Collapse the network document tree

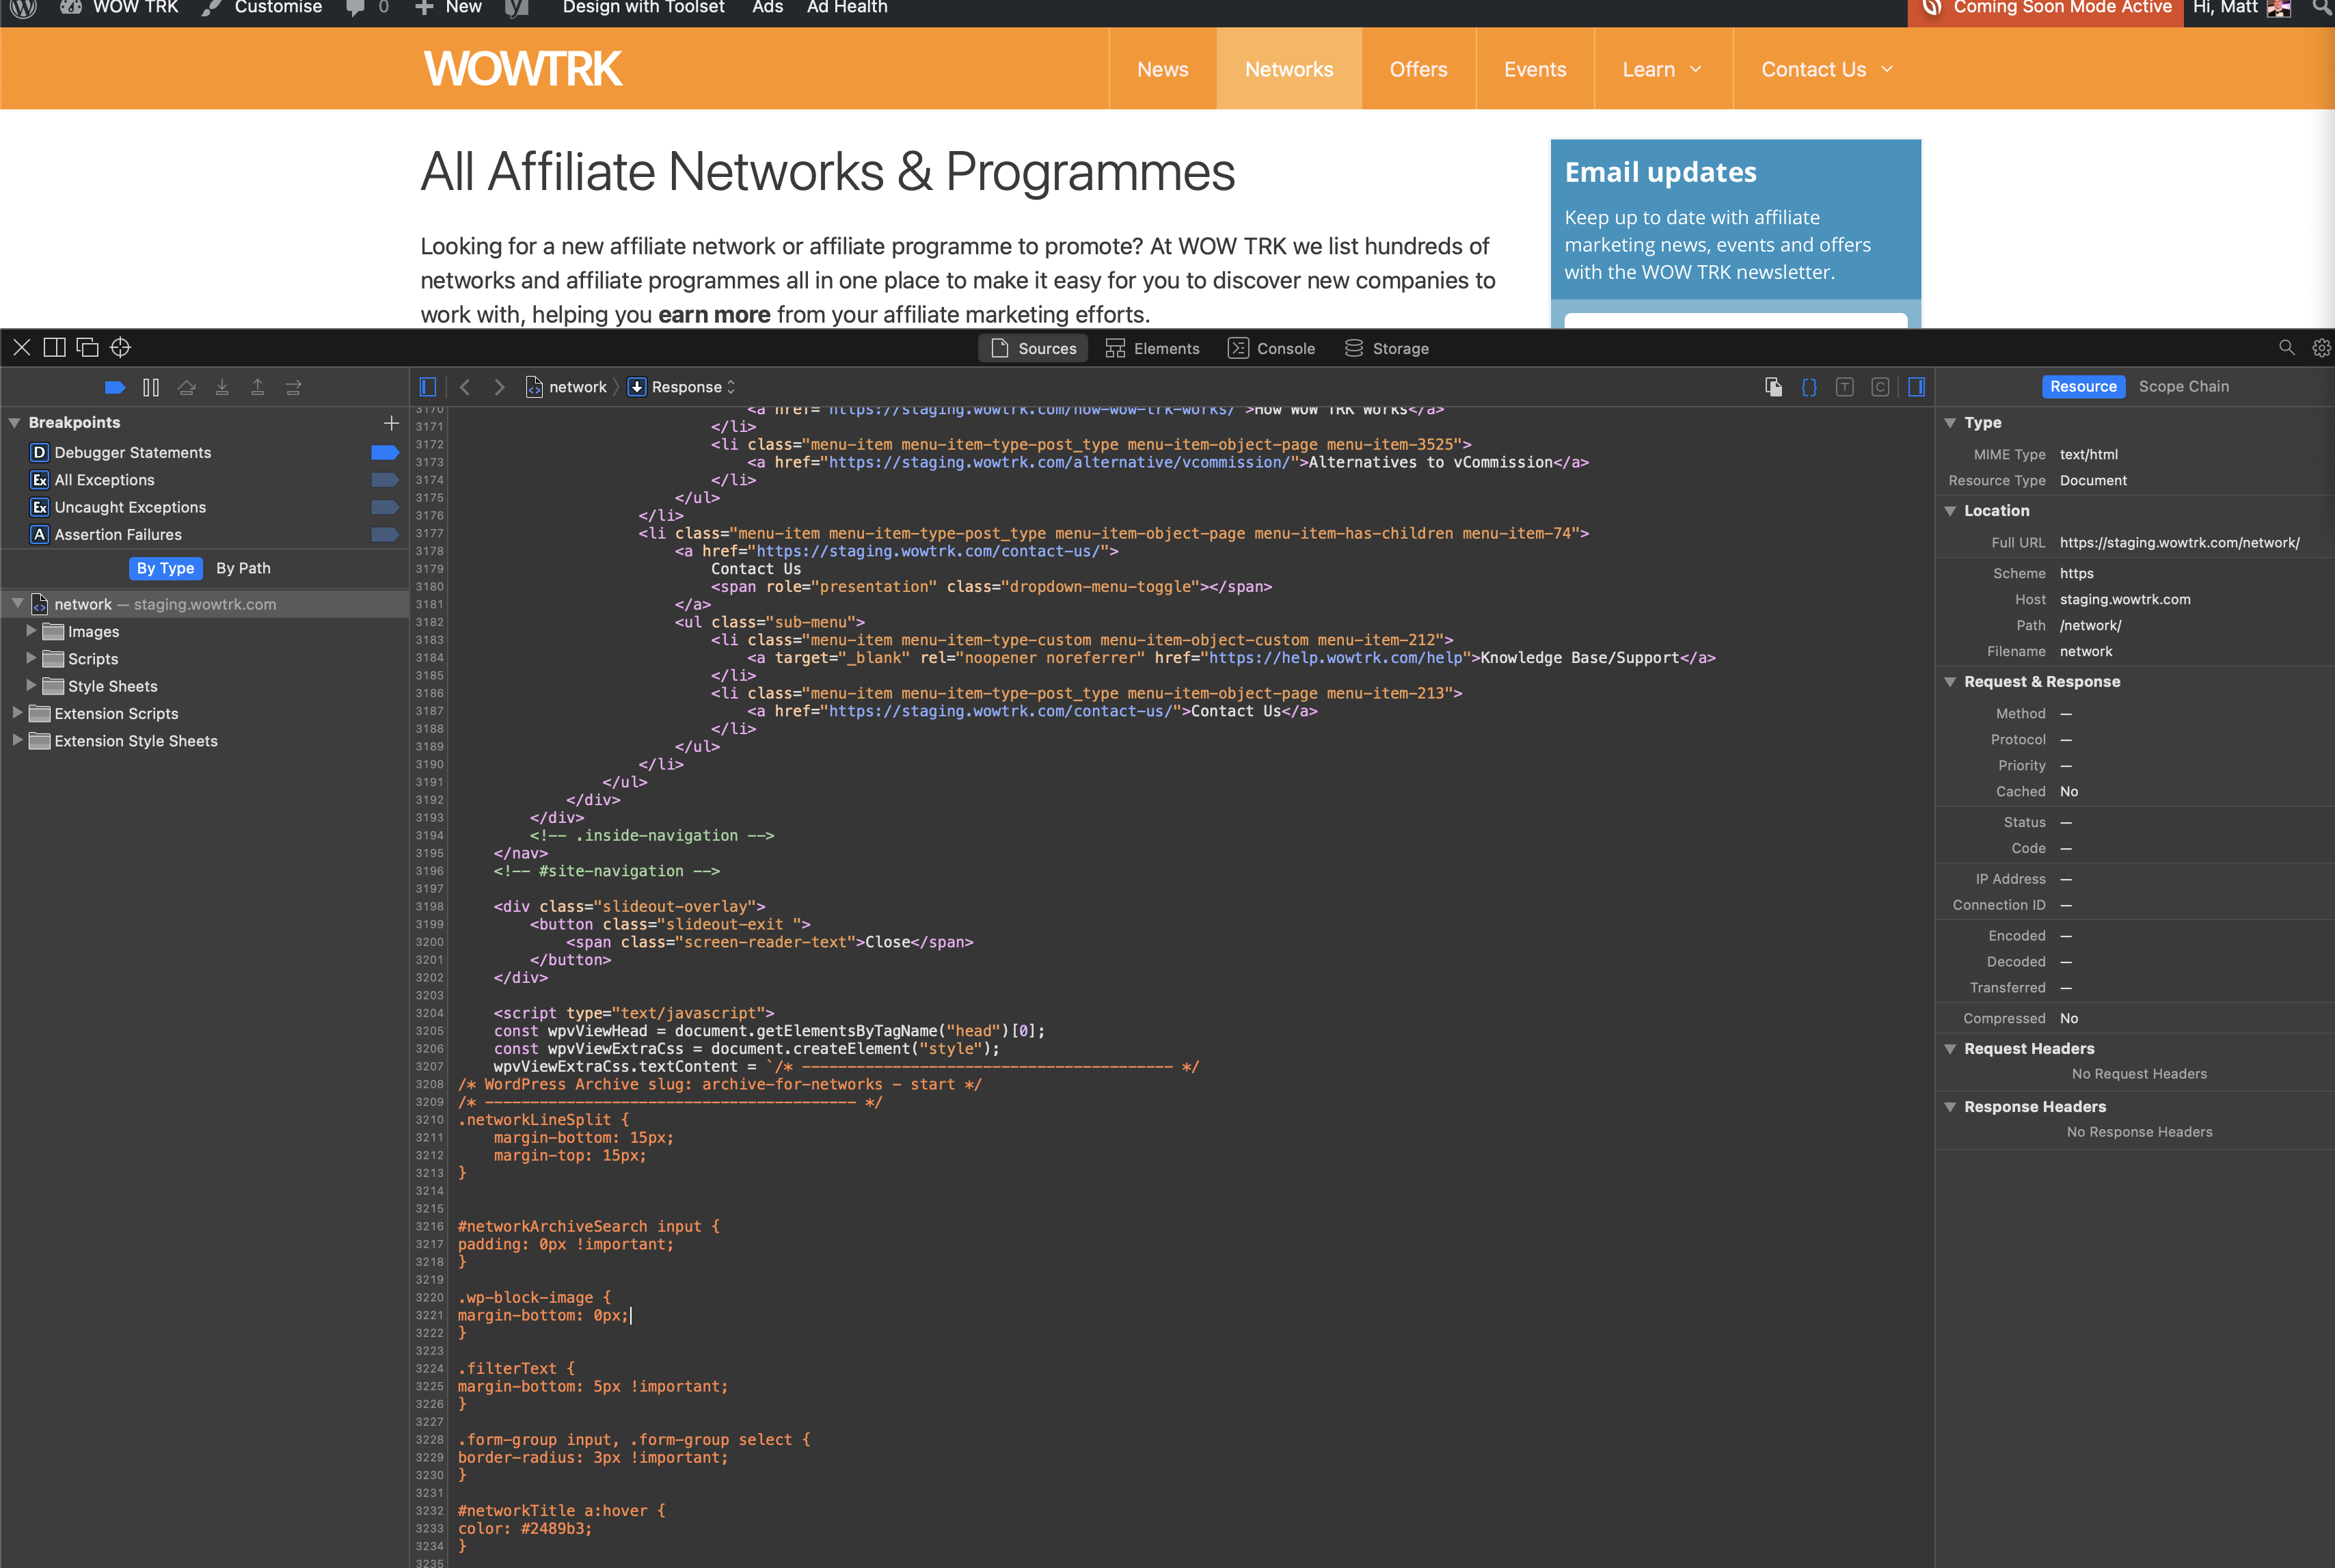coord(18,603)
